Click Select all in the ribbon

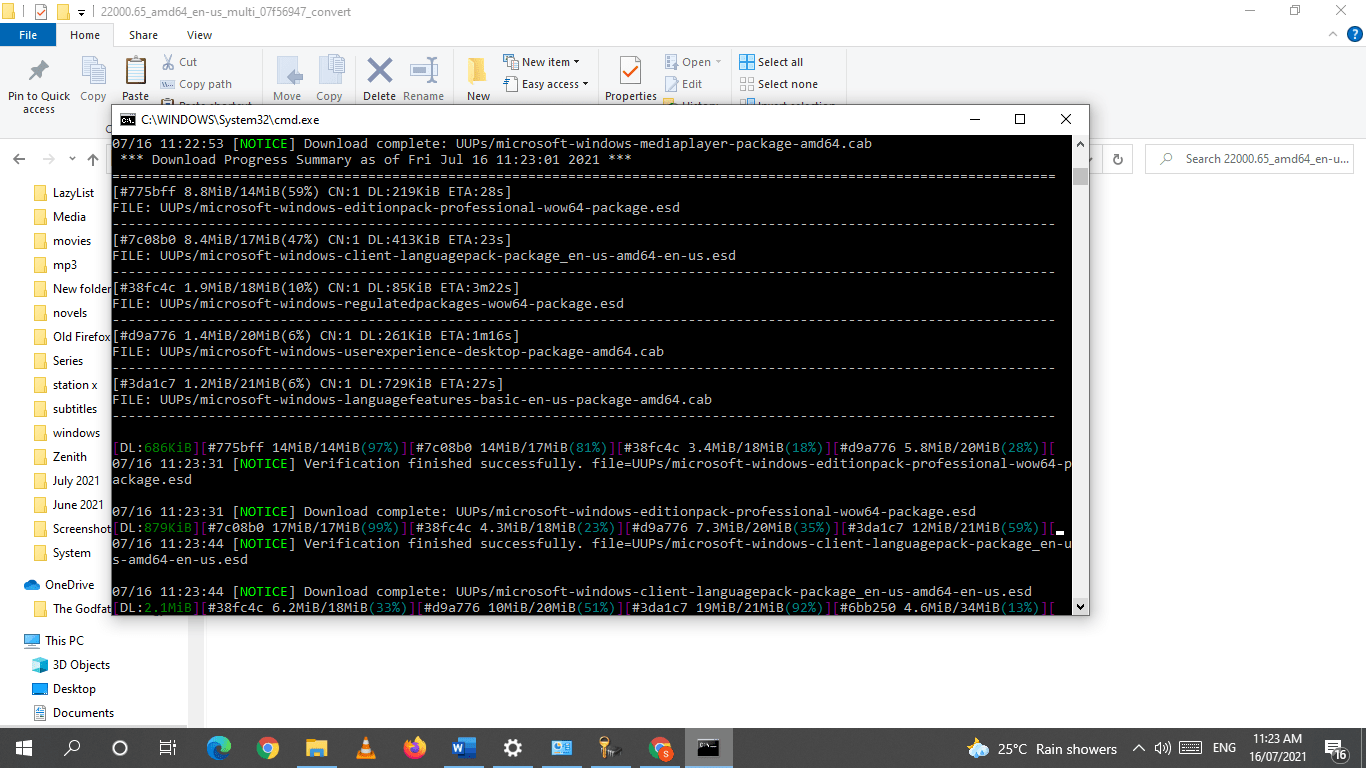pos(771,62)
